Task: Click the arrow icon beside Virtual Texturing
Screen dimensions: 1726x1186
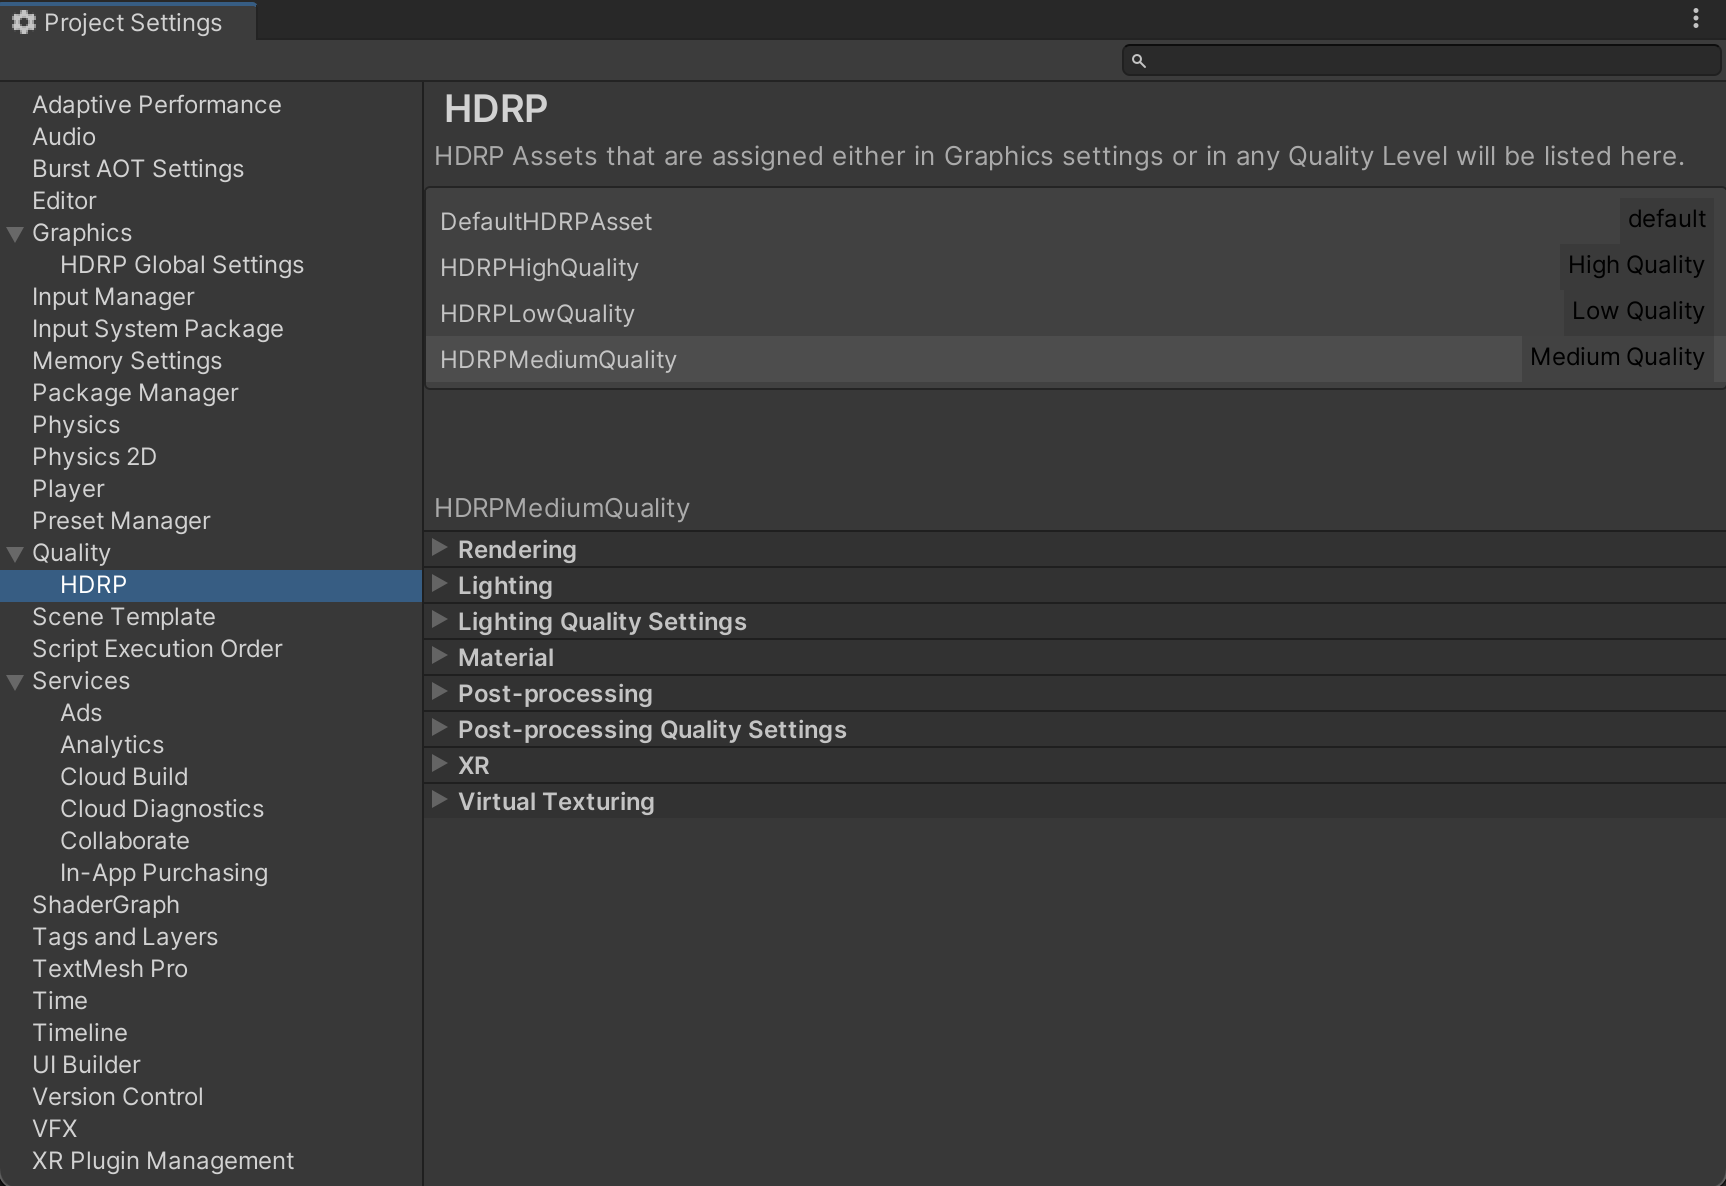Action: (440, 800)
